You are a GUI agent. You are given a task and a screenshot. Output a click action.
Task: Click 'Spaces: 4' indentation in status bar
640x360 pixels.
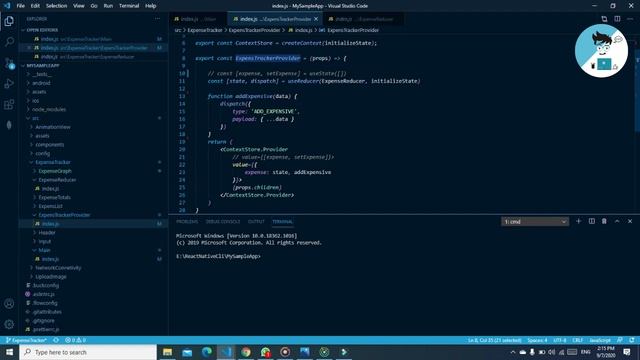tap(537, 340)
